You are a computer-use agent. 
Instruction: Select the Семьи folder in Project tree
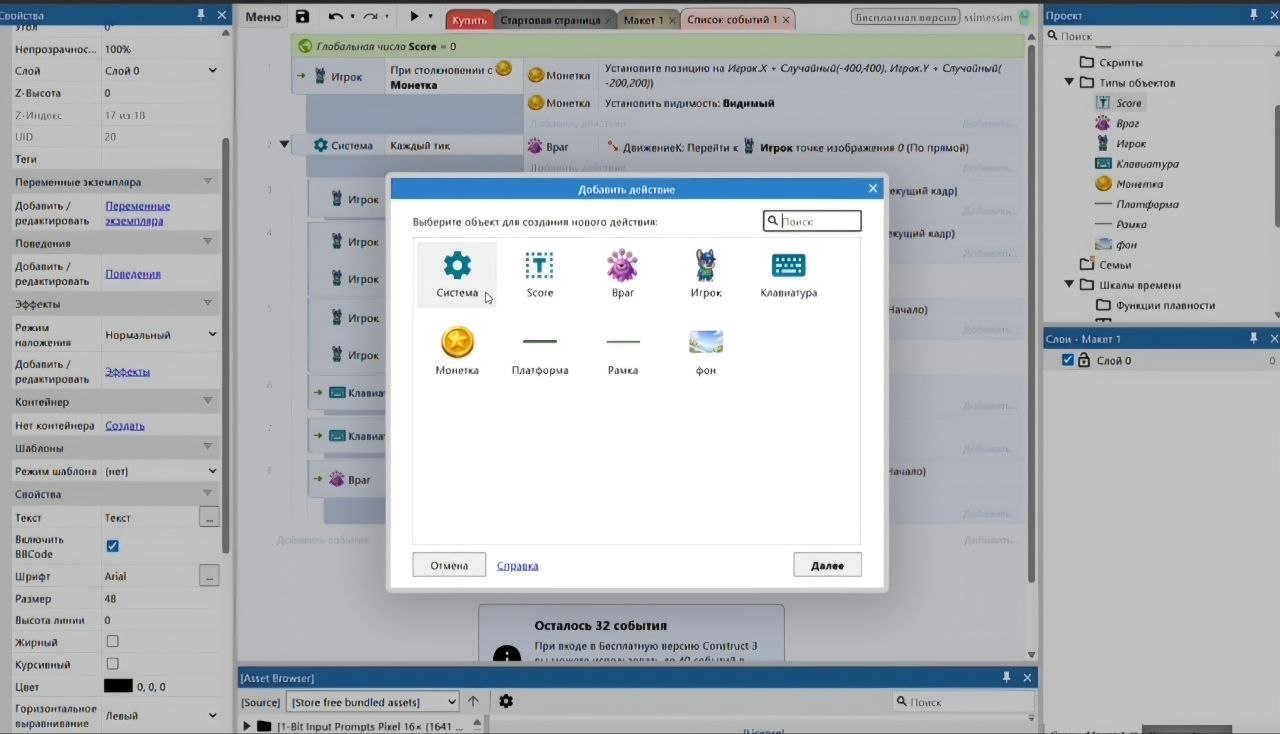(x=1115, y=265)
